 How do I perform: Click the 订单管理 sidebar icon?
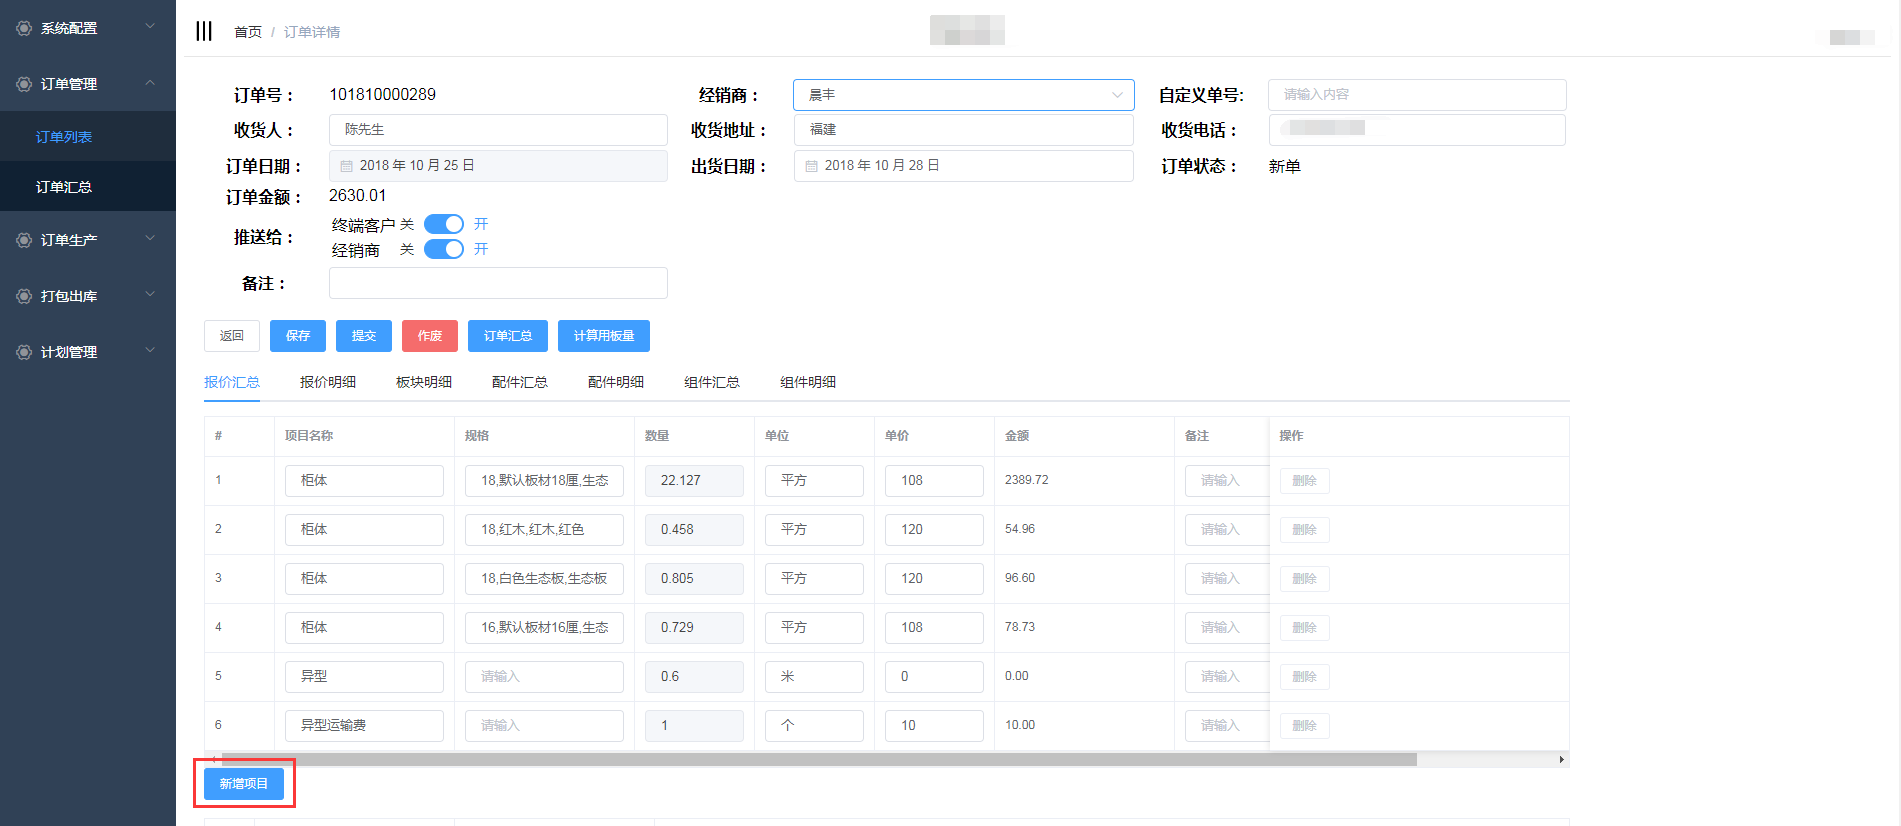(x=24, y=84)
